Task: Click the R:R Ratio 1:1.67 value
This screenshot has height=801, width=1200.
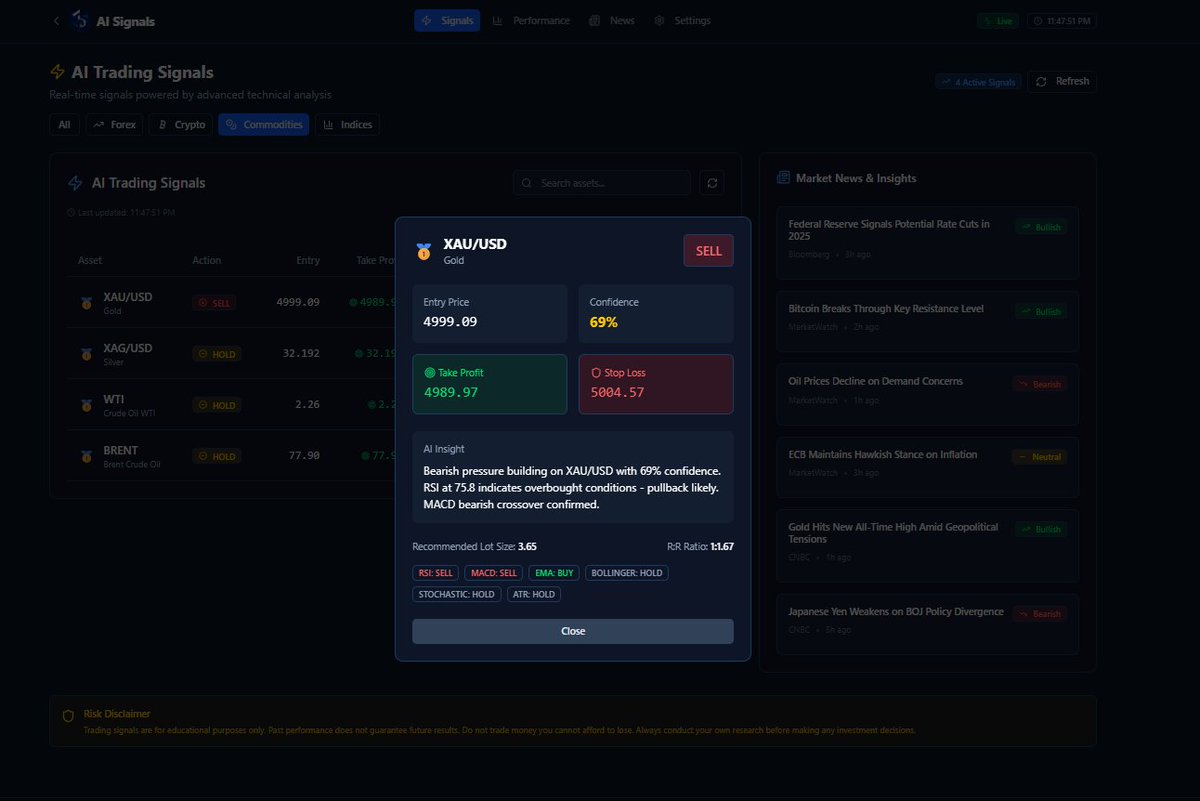Action: 722,547
